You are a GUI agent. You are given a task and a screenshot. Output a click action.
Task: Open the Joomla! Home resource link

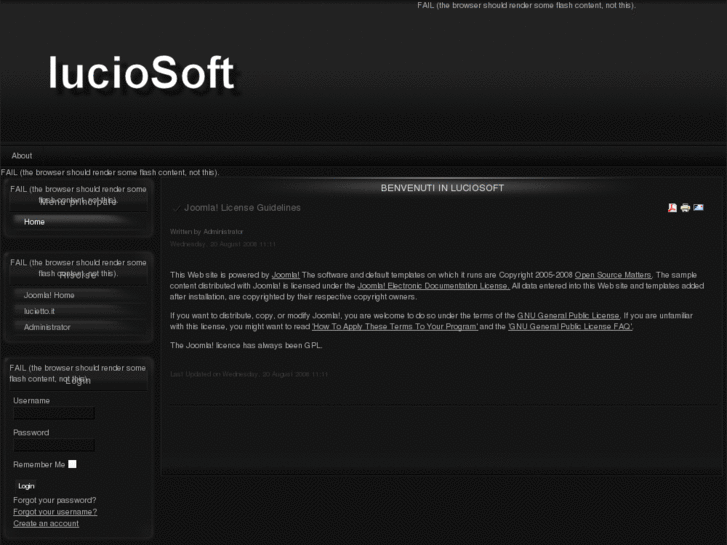(49, 295)
